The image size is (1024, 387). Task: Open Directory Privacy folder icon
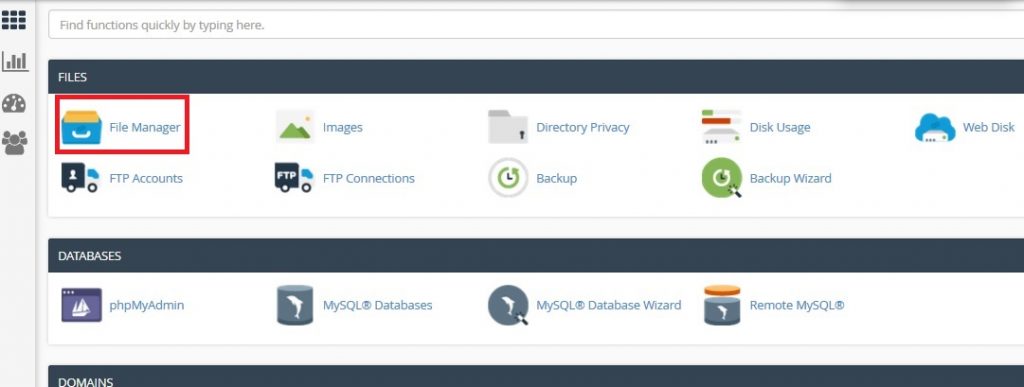[507, 127]
